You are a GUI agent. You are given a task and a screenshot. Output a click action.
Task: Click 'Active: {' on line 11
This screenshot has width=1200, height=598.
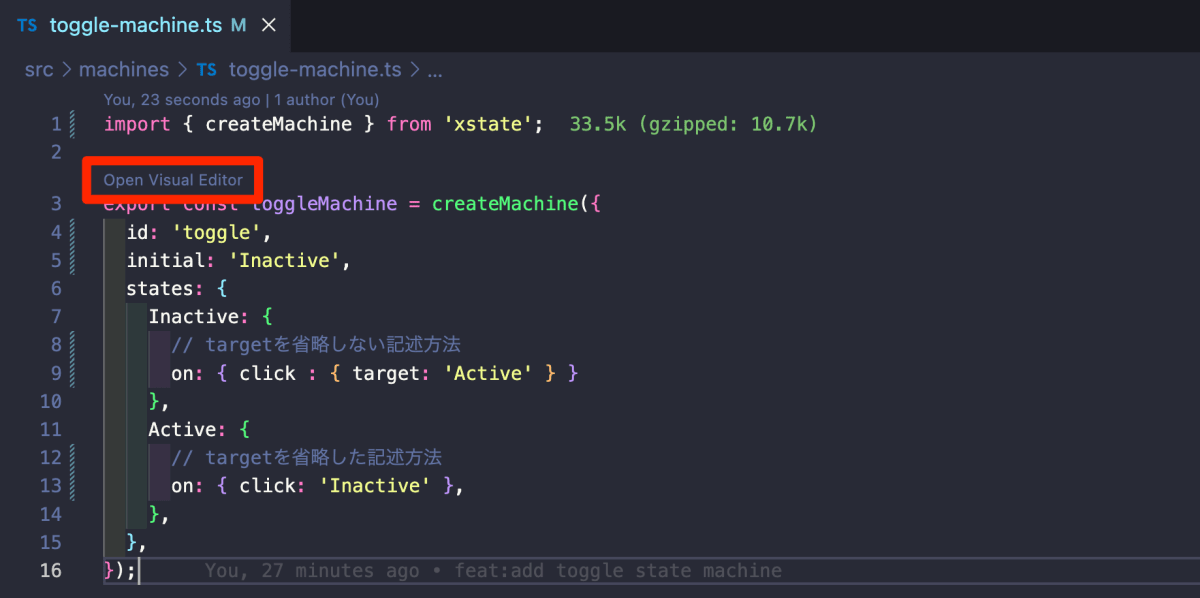tap(199, 429)
